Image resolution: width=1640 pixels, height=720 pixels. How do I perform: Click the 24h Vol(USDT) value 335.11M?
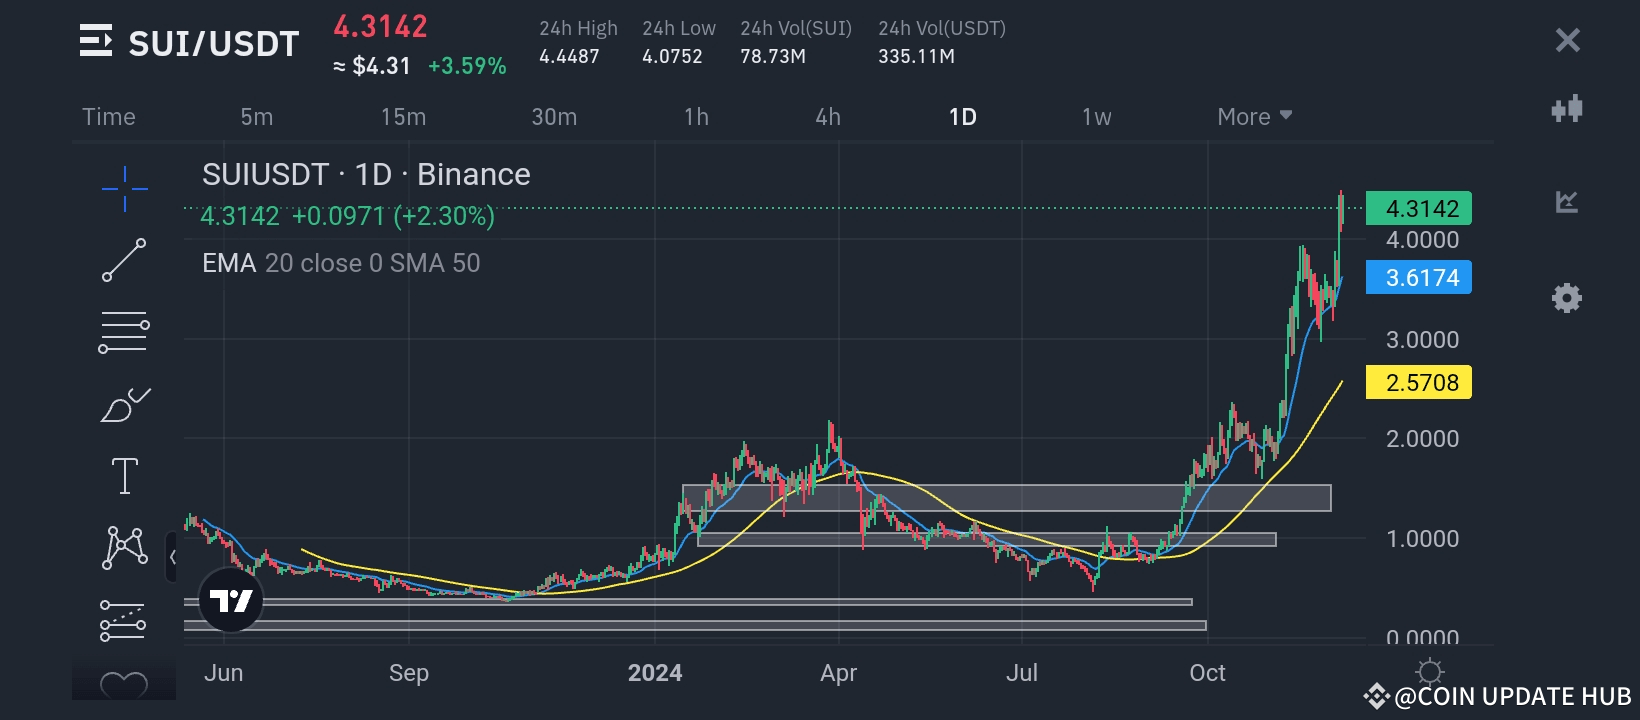coord(916,56)
